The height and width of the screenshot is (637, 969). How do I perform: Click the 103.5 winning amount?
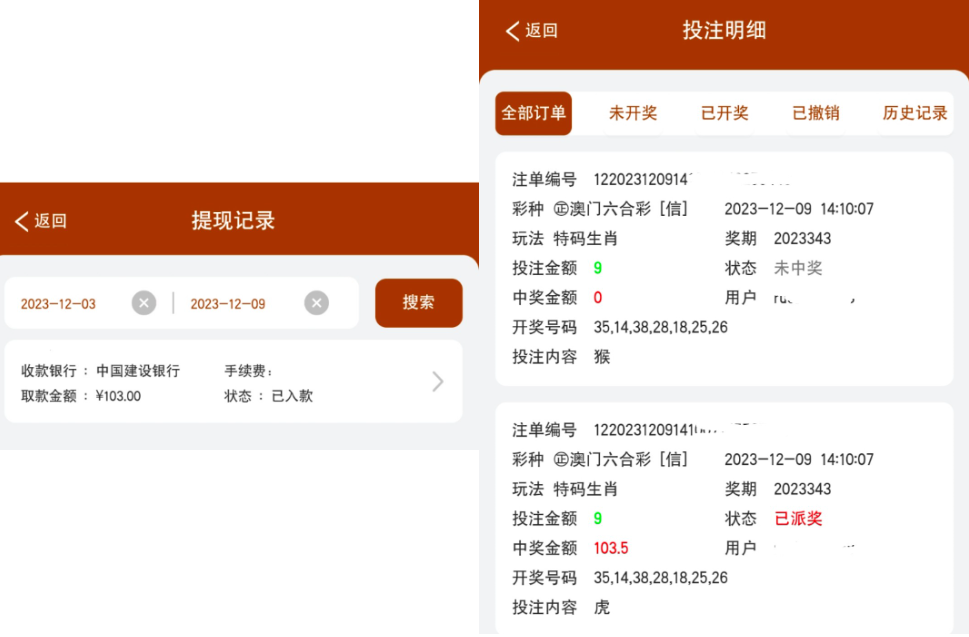pyautogui.click(x=611, y=548)
